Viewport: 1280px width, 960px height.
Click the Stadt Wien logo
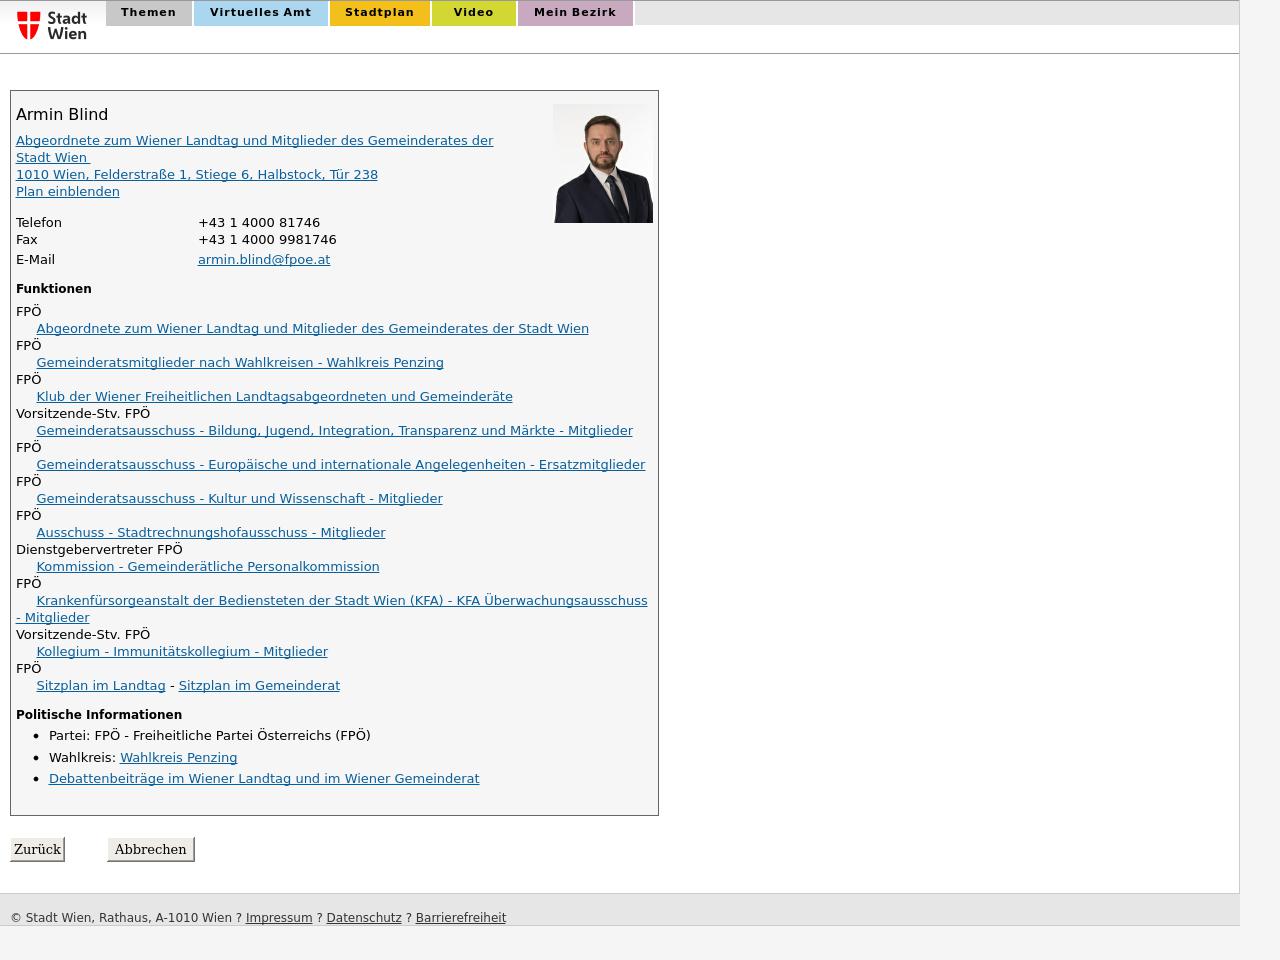[52, 25]
